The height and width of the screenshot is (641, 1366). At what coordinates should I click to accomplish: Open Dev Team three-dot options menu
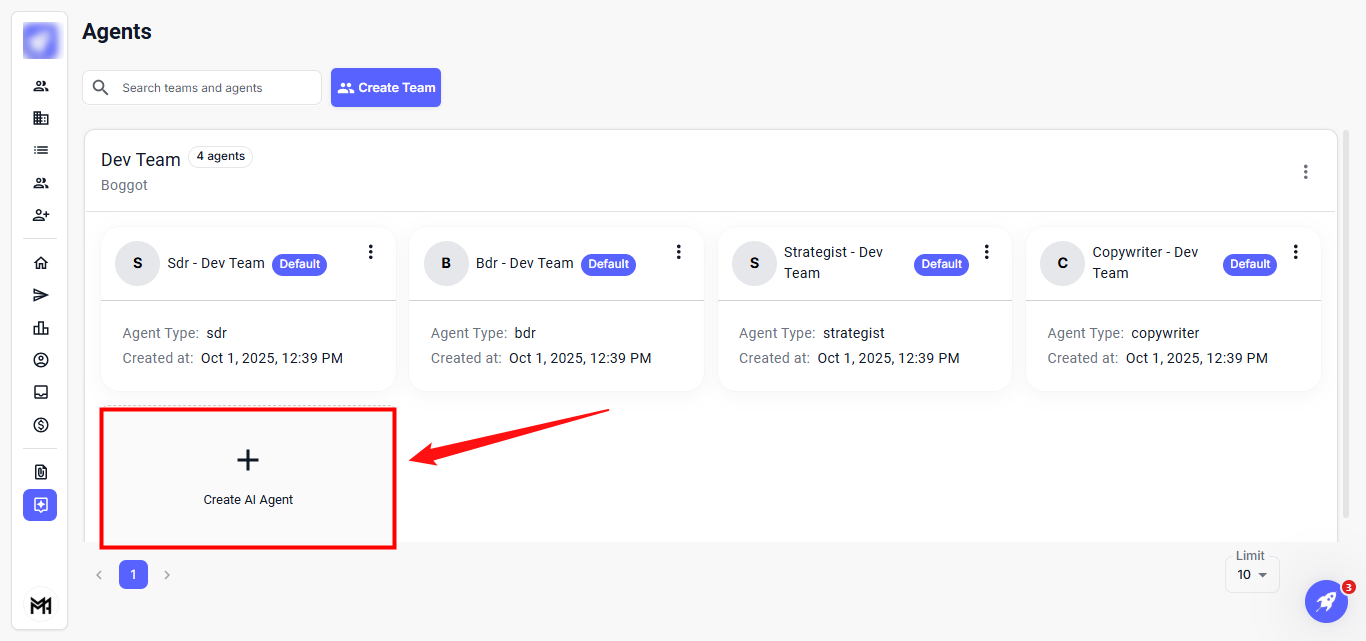(1305, 172)
